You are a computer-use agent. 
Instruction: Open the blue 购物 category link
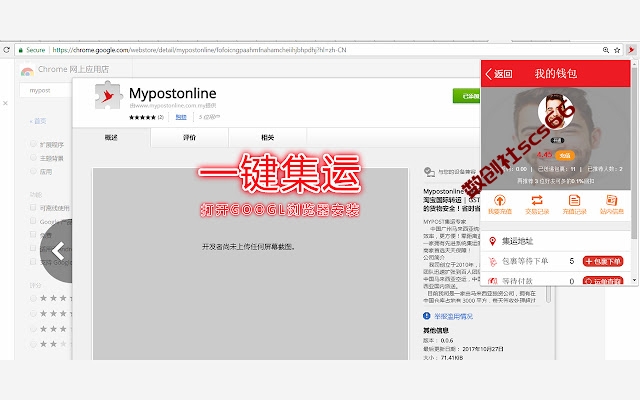[181, 117]
